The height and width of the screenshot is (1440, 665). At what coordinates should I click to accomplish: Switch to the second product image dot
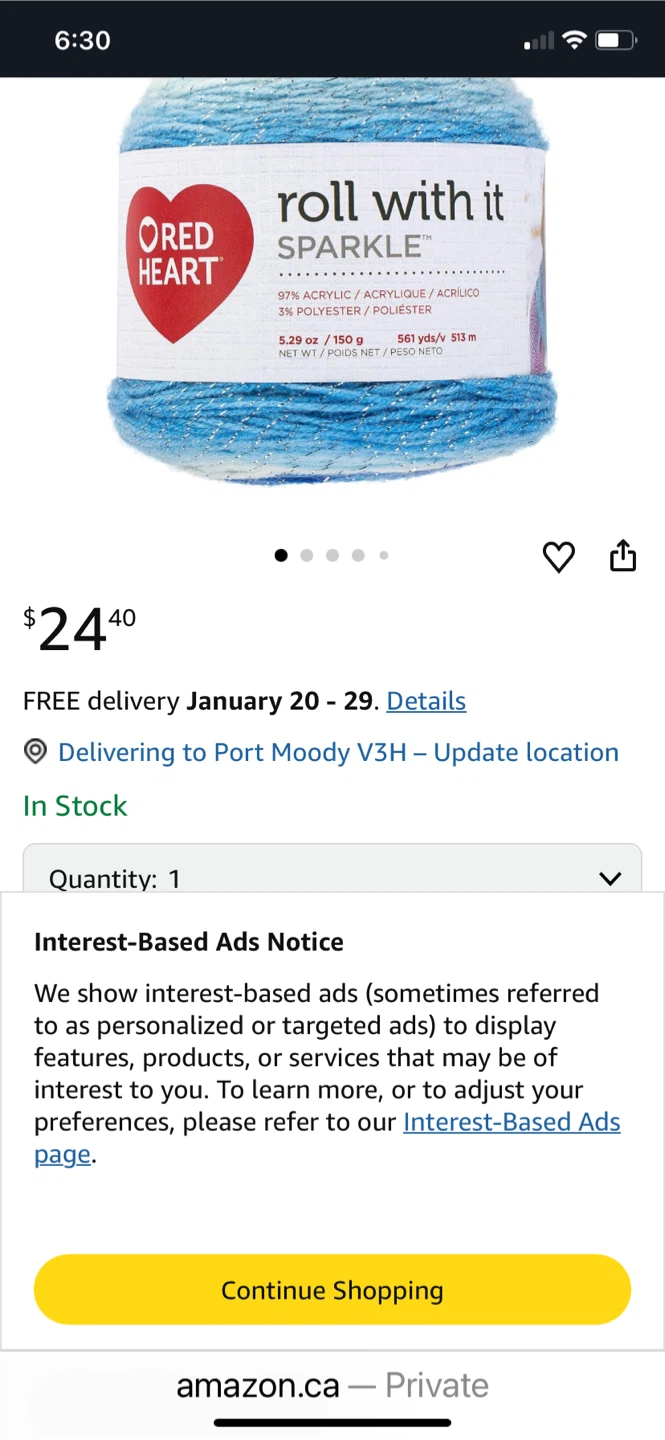(x=307, y=556)
